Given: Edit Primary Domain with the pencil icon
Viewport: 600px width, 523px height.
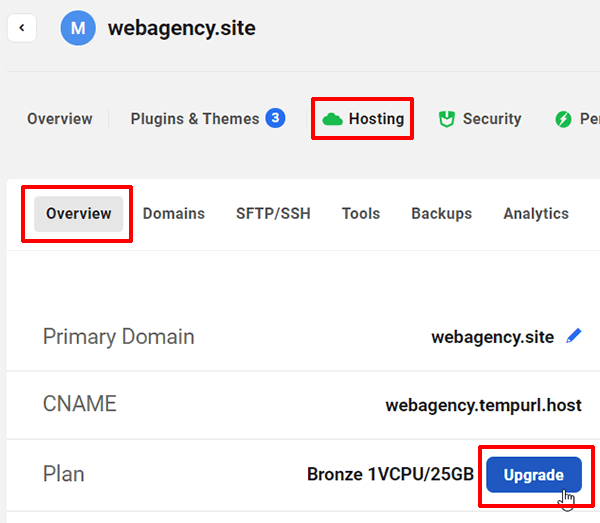Looking at the screenshot, I should [573, 336].
